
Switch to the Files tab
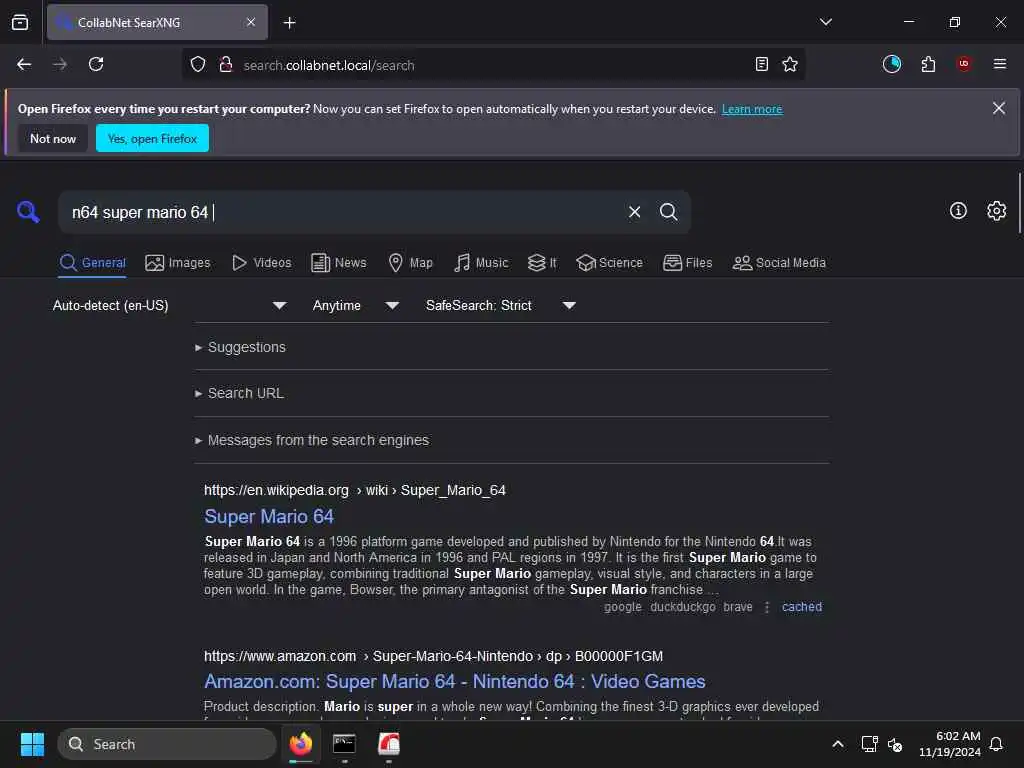click(x=688, y=263)
